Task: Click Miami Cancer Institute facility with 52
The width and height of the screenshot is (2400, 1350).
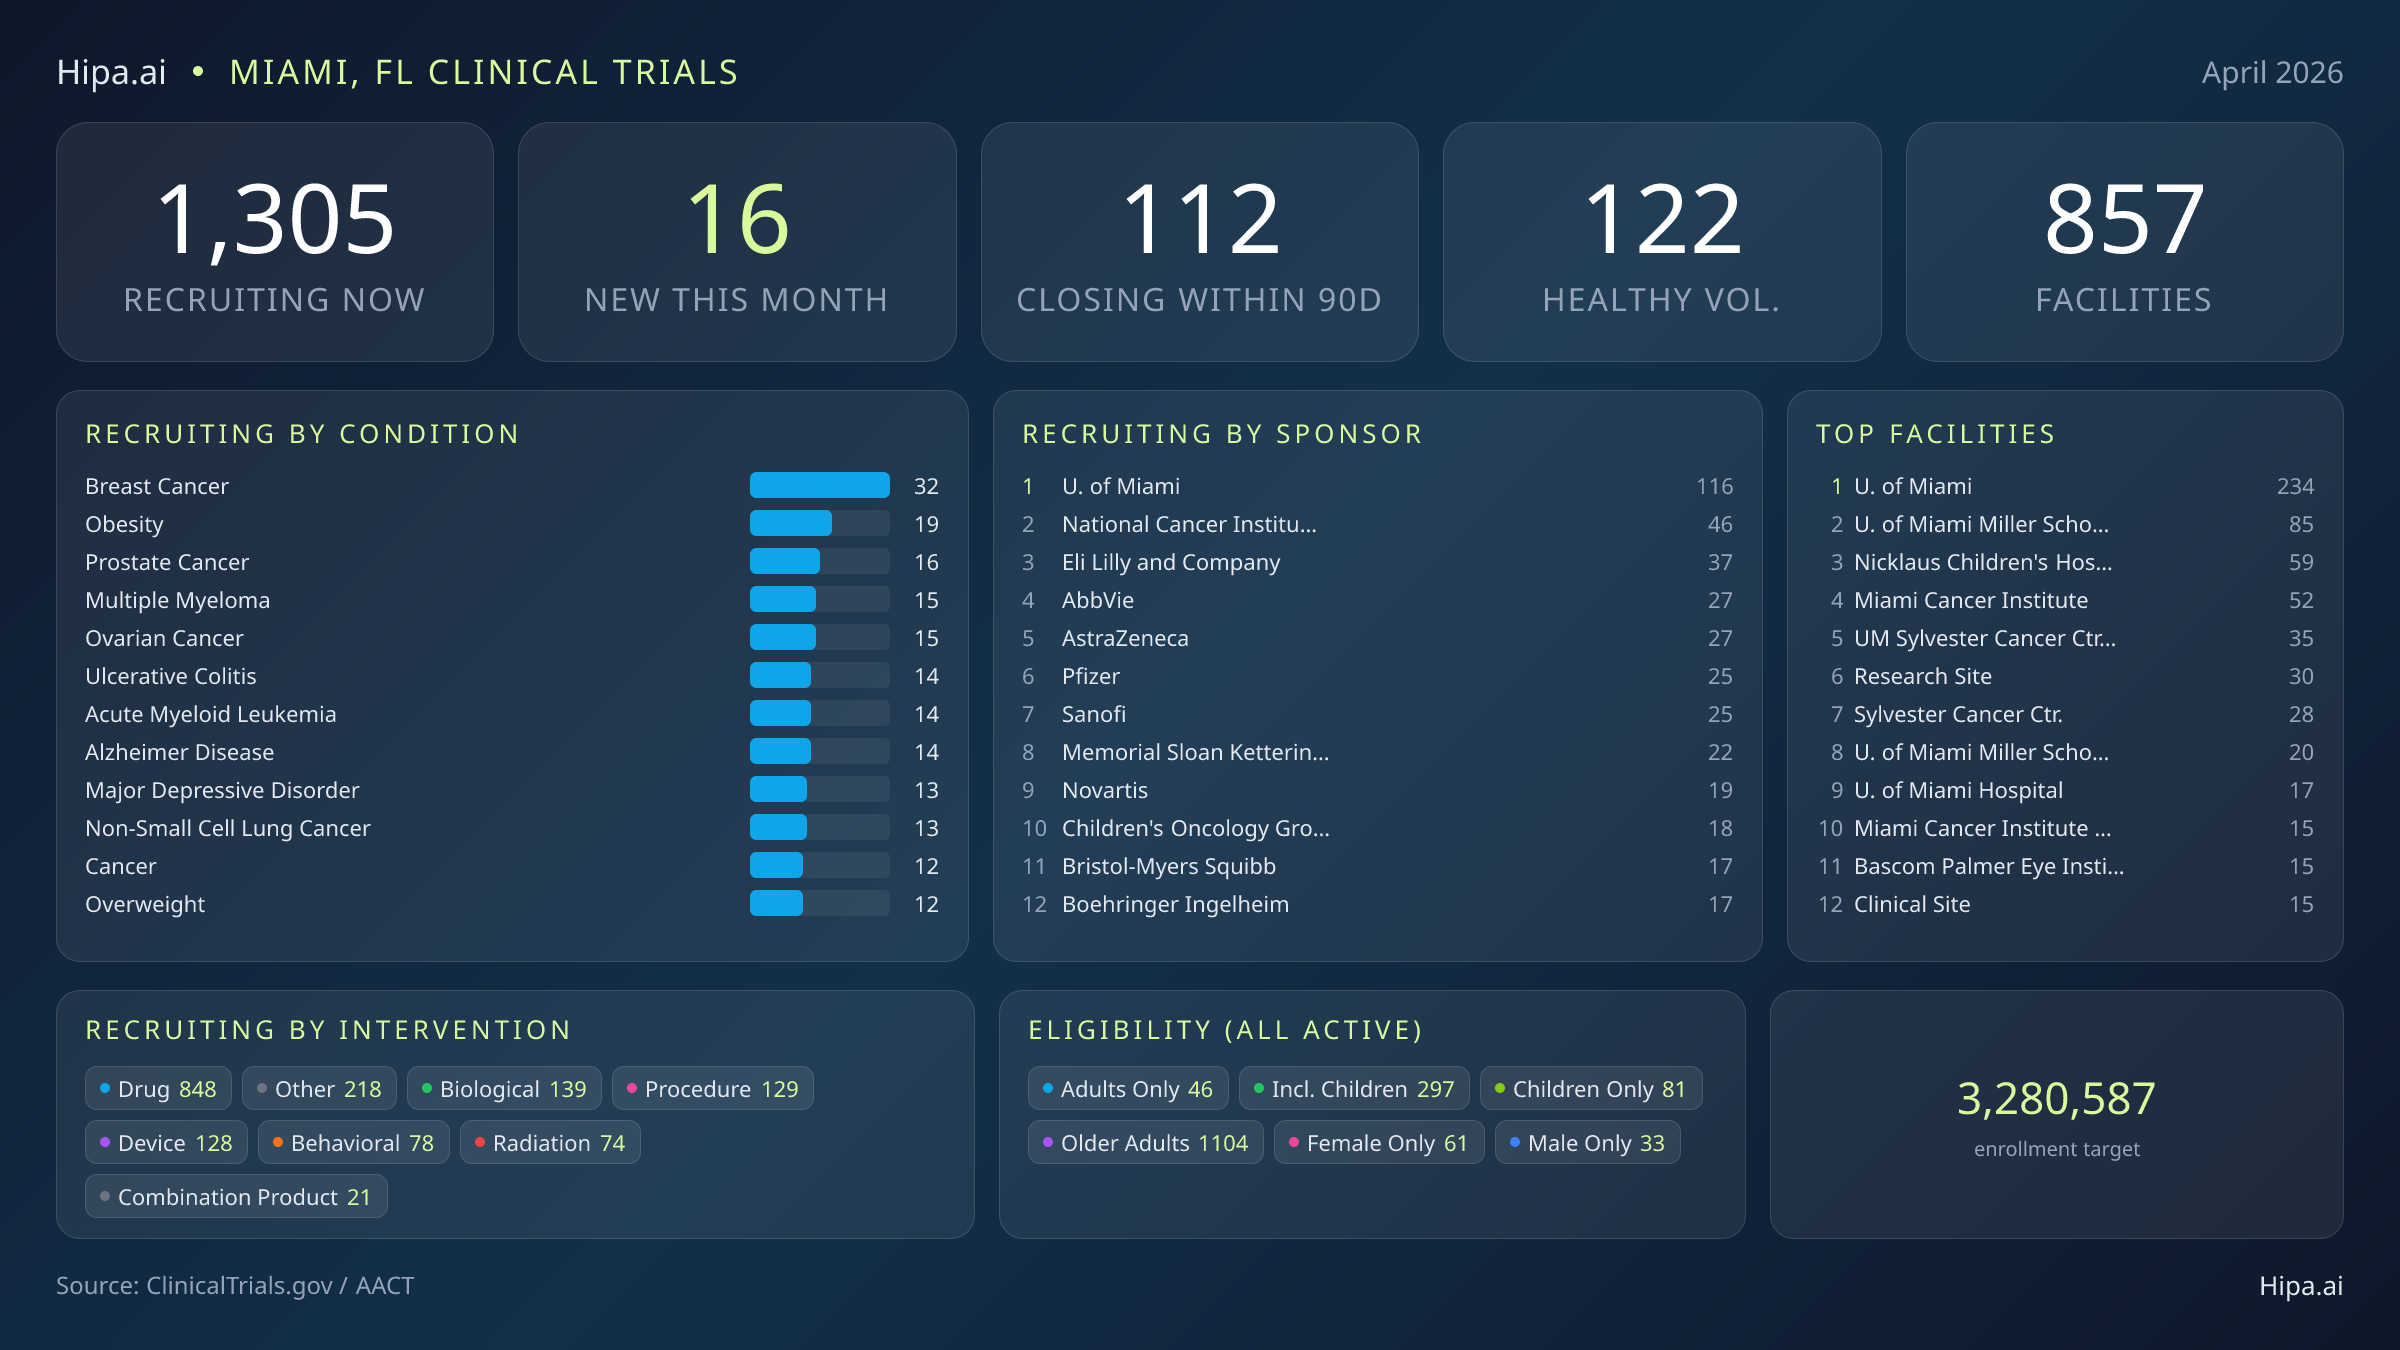Action: pos(2065,599)
